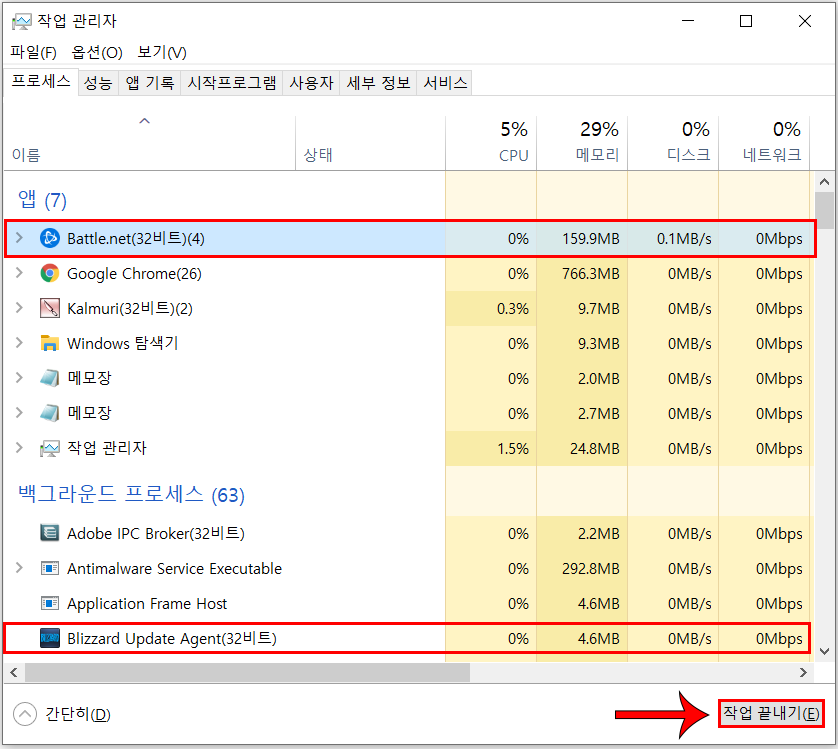Click the vertical scrollbar up arrow
Screen dimensions: 838x749
click(x=824, y=182)
